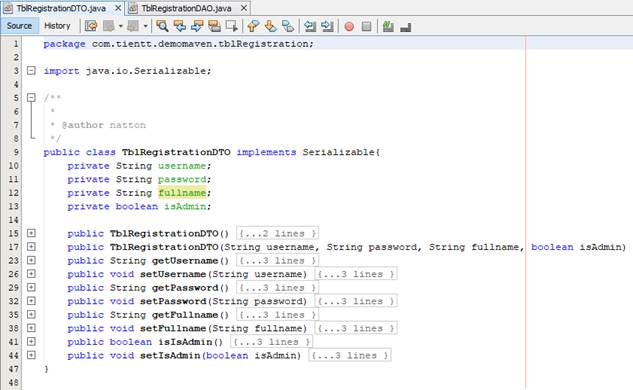Collapse the import fold on line 3

(31, 71)
